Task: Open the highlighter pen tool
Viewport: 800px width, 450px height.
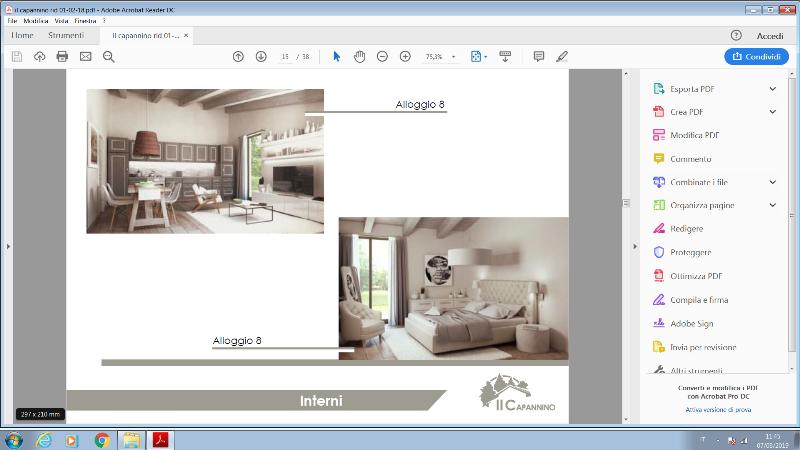Action: [x=562, y=57]
